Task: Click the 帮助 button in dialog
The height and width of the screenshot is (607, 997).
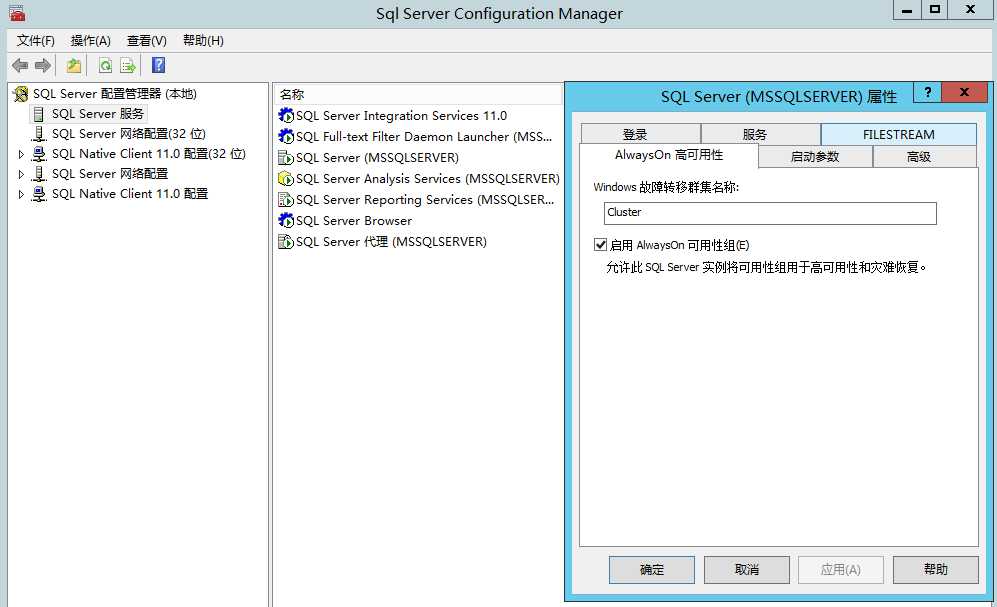Action: [935, 569]
